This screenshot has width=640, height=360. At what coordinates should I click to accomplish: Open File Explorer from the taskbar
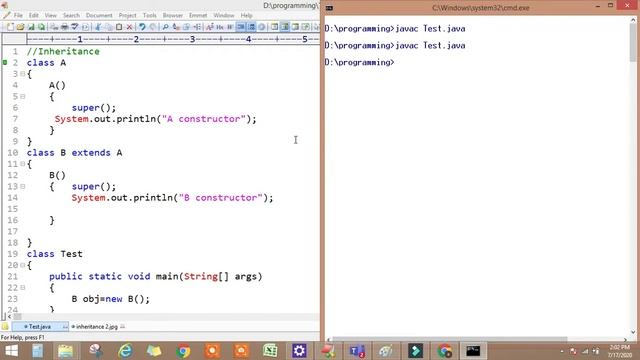(65, 351)
